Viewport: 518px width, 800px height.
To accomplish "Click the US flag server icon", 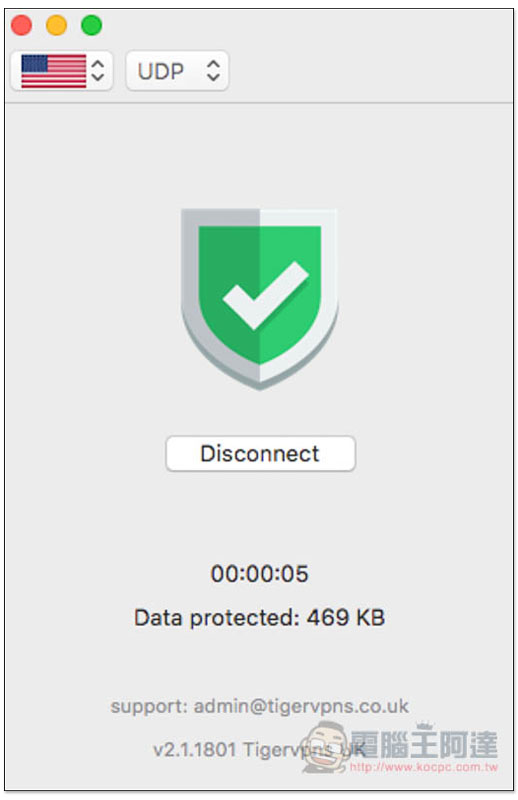I will 54,71.
